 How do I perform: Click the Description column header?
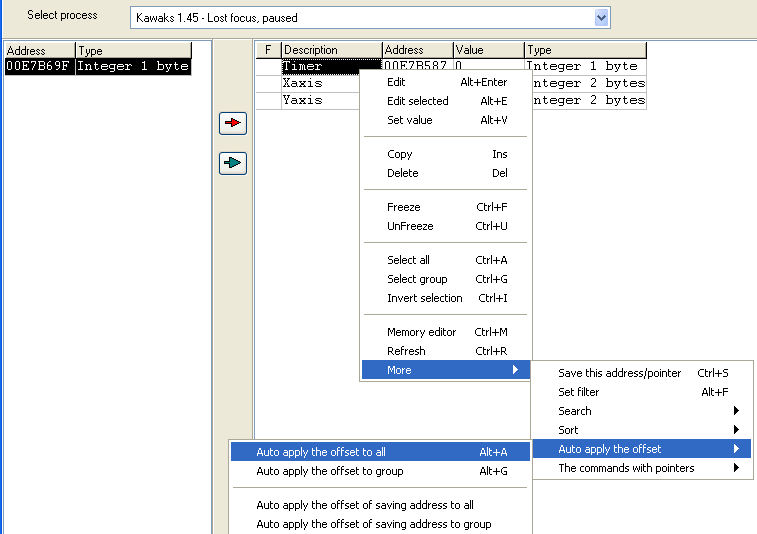tap(332, 50)
